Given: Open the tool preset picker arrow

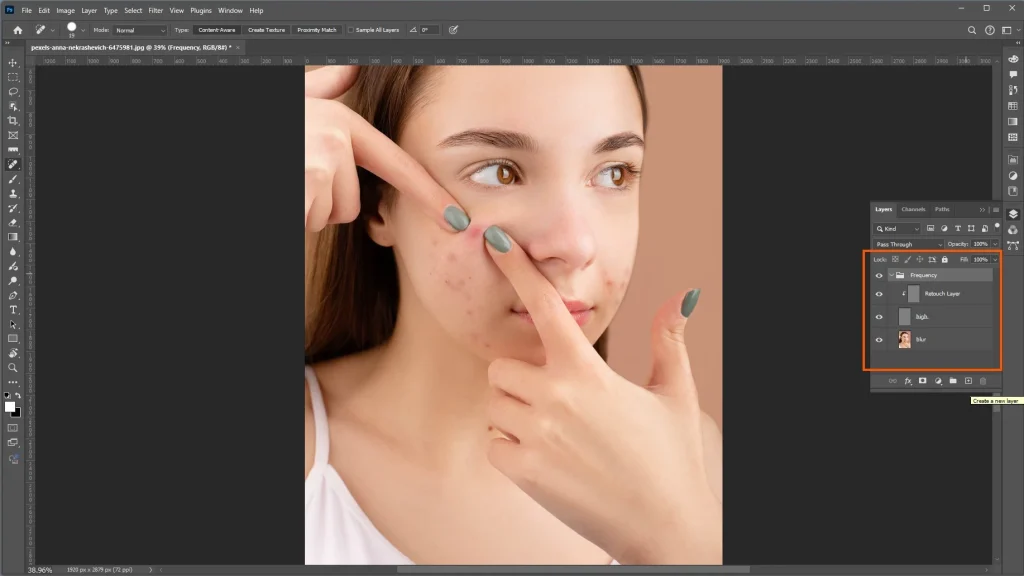Looking at the screenshot, I should coord(52,30).
